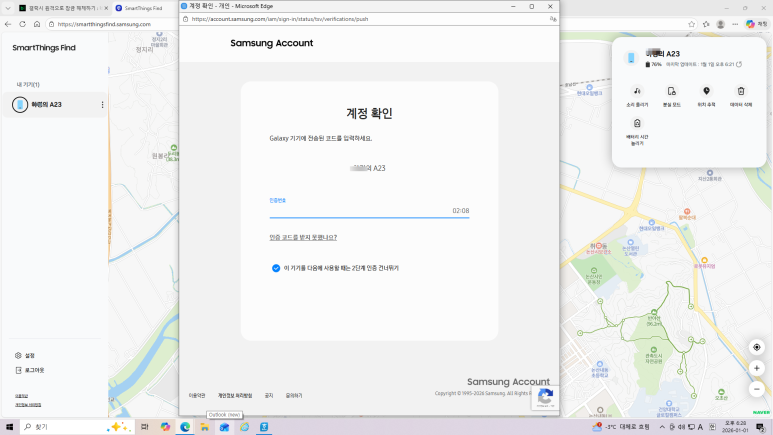The height and width of the screenshot is (435, 773).
Task: Click the taskbar search box
Action: coord(76,427)
